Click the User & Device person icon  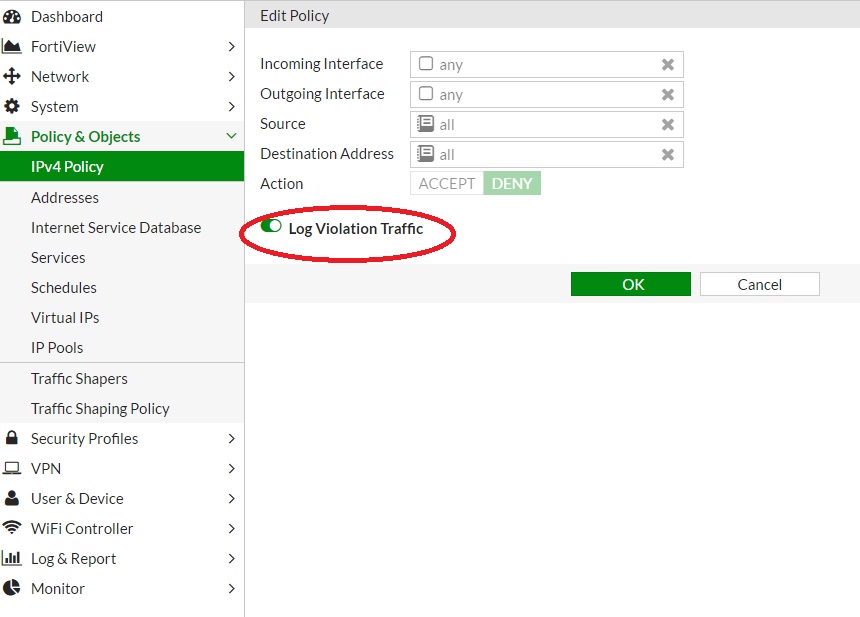pyautogui.click(x=12, y=498)
